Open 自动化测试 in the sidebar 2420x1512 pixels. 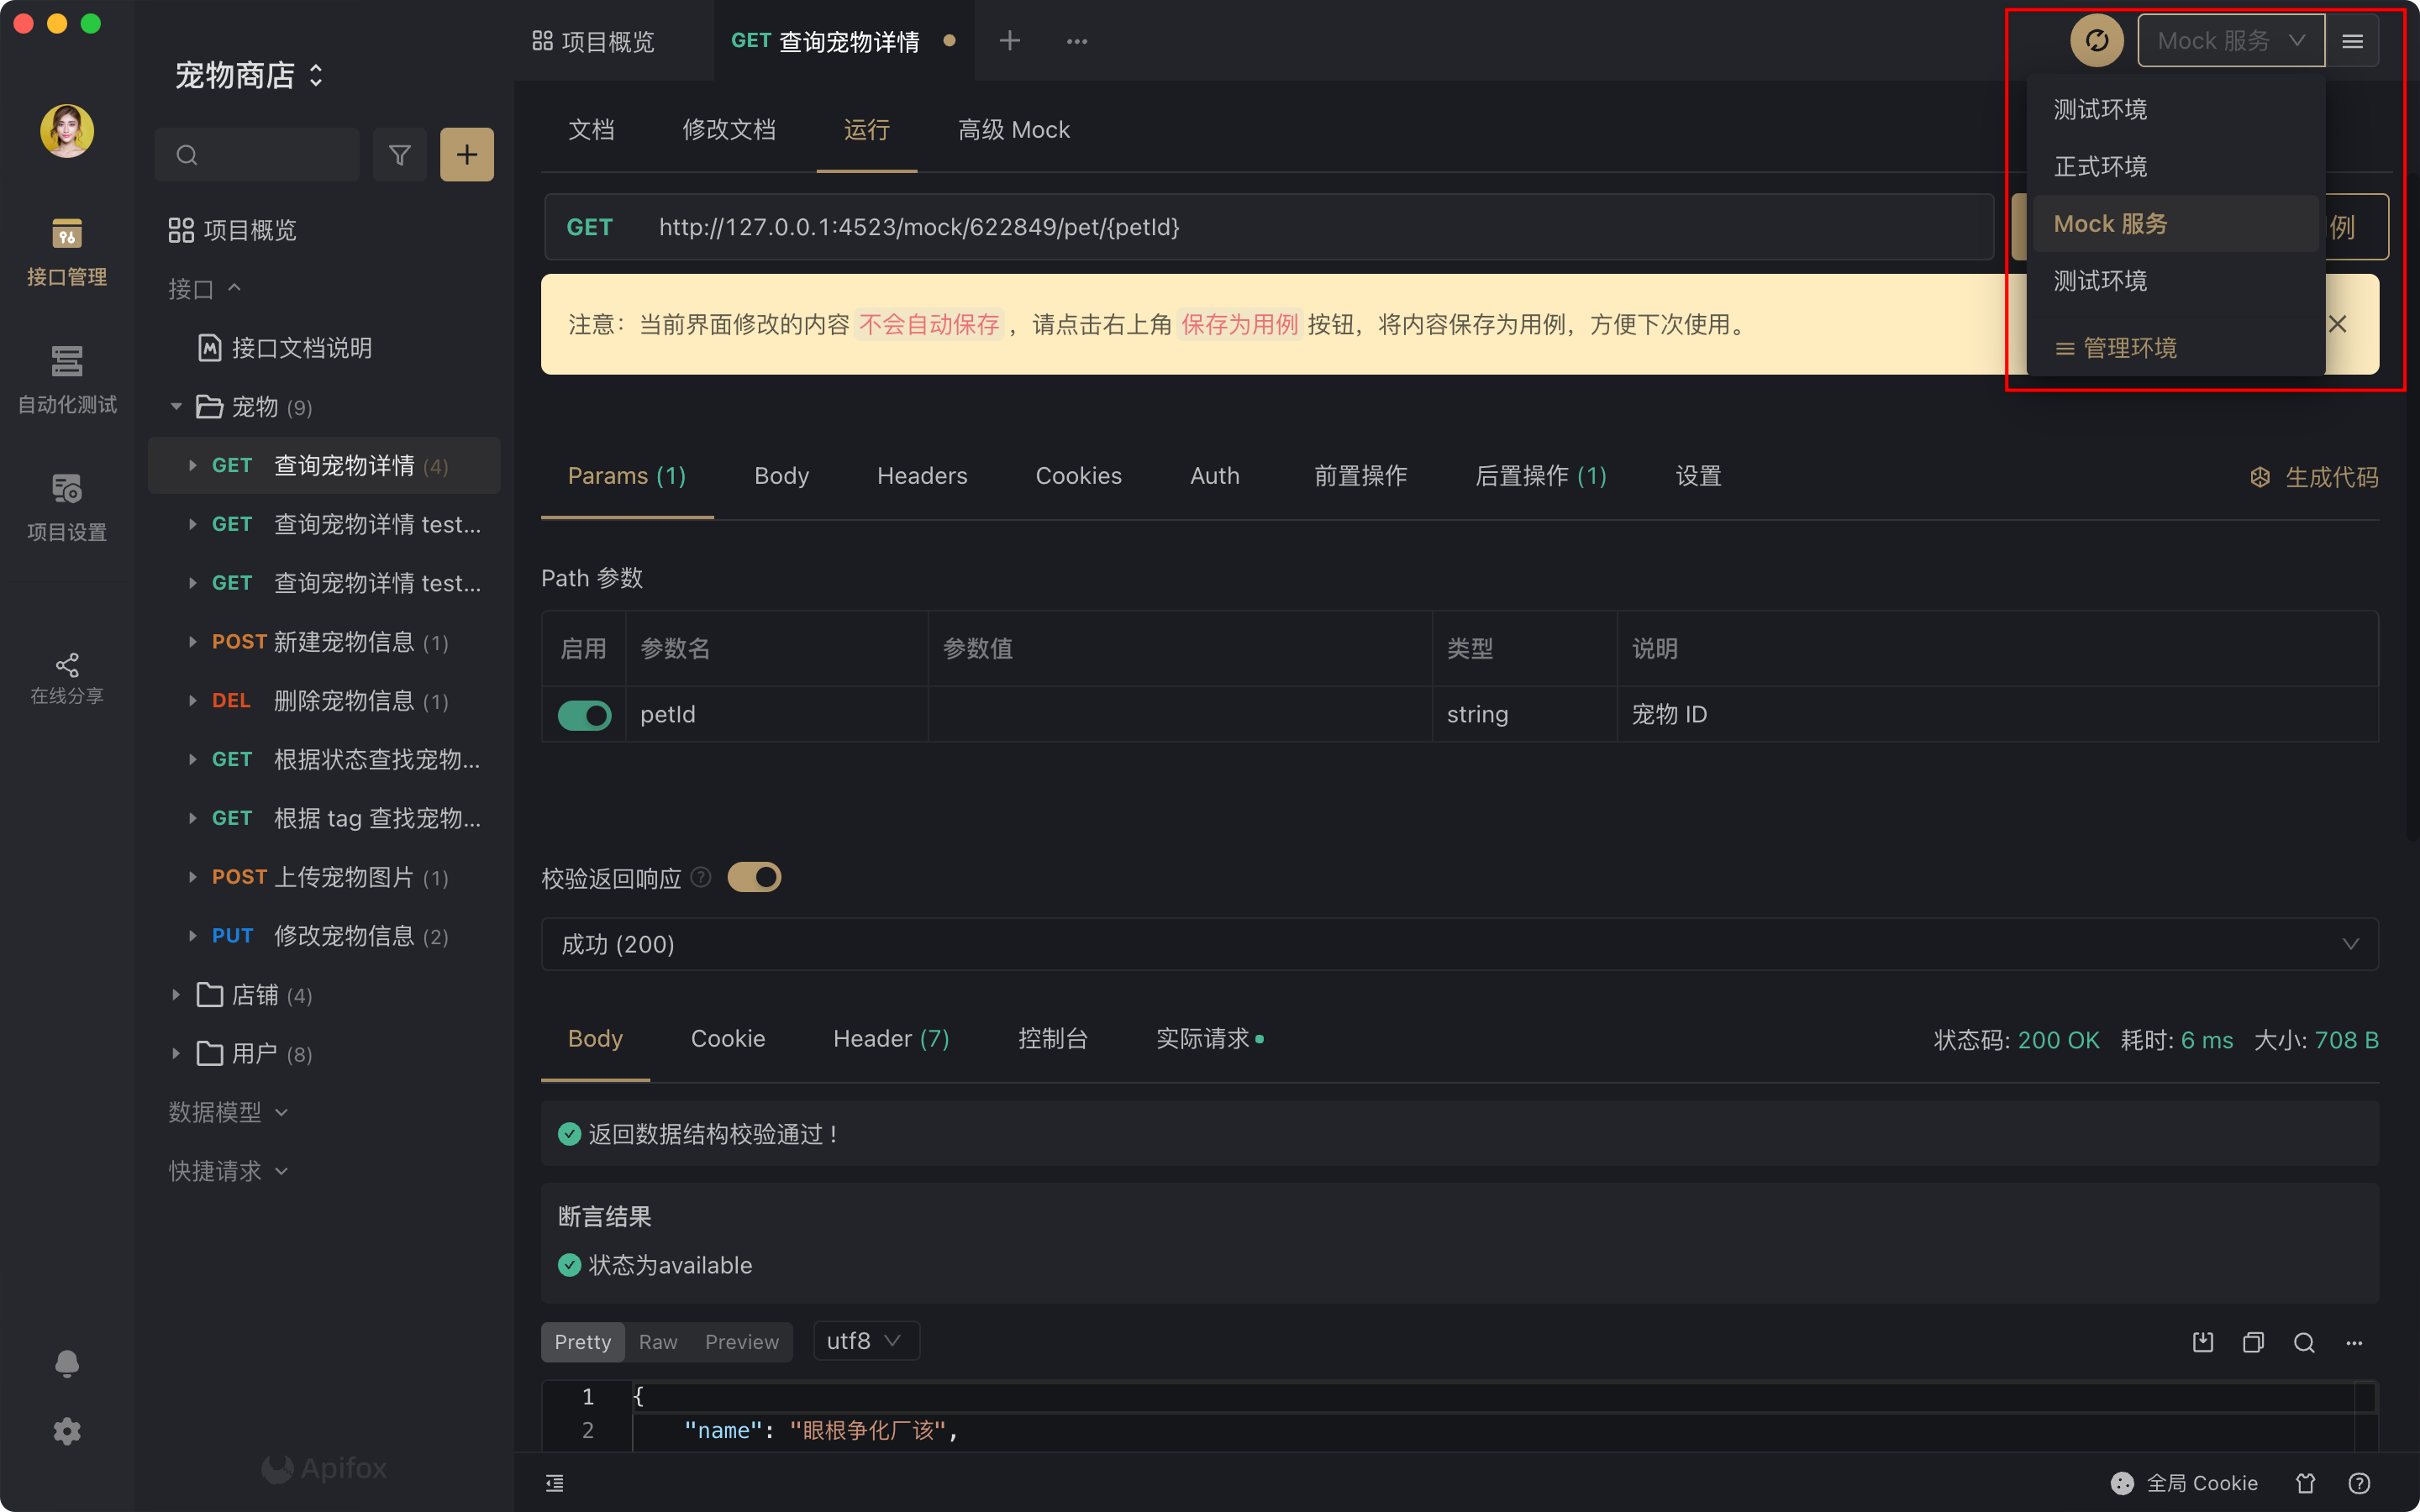coord(67,378)
